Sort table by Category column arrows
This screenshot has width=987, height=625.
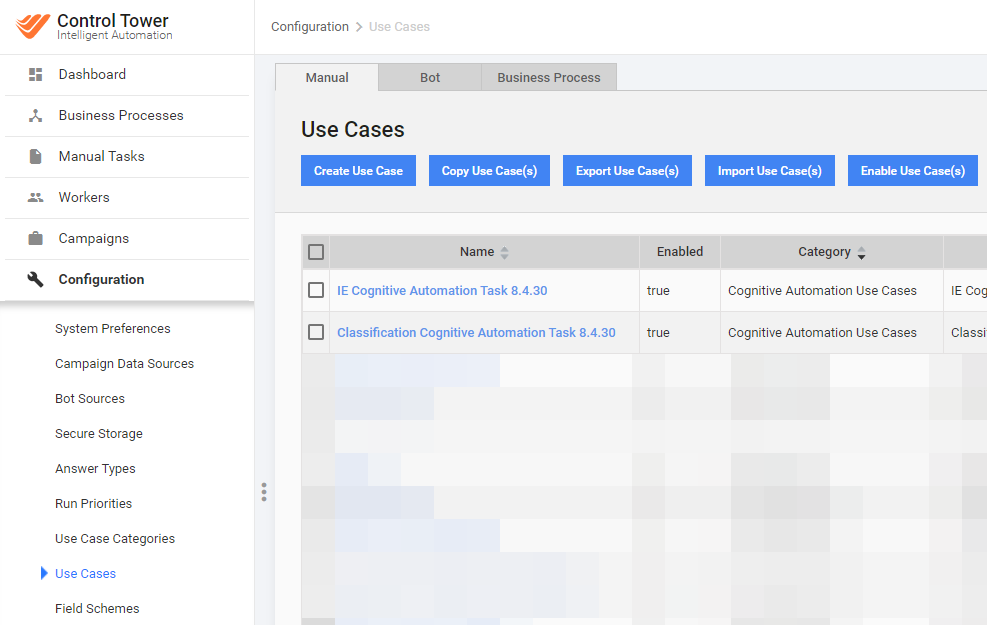pyautogui.click(x=861, y=253)
